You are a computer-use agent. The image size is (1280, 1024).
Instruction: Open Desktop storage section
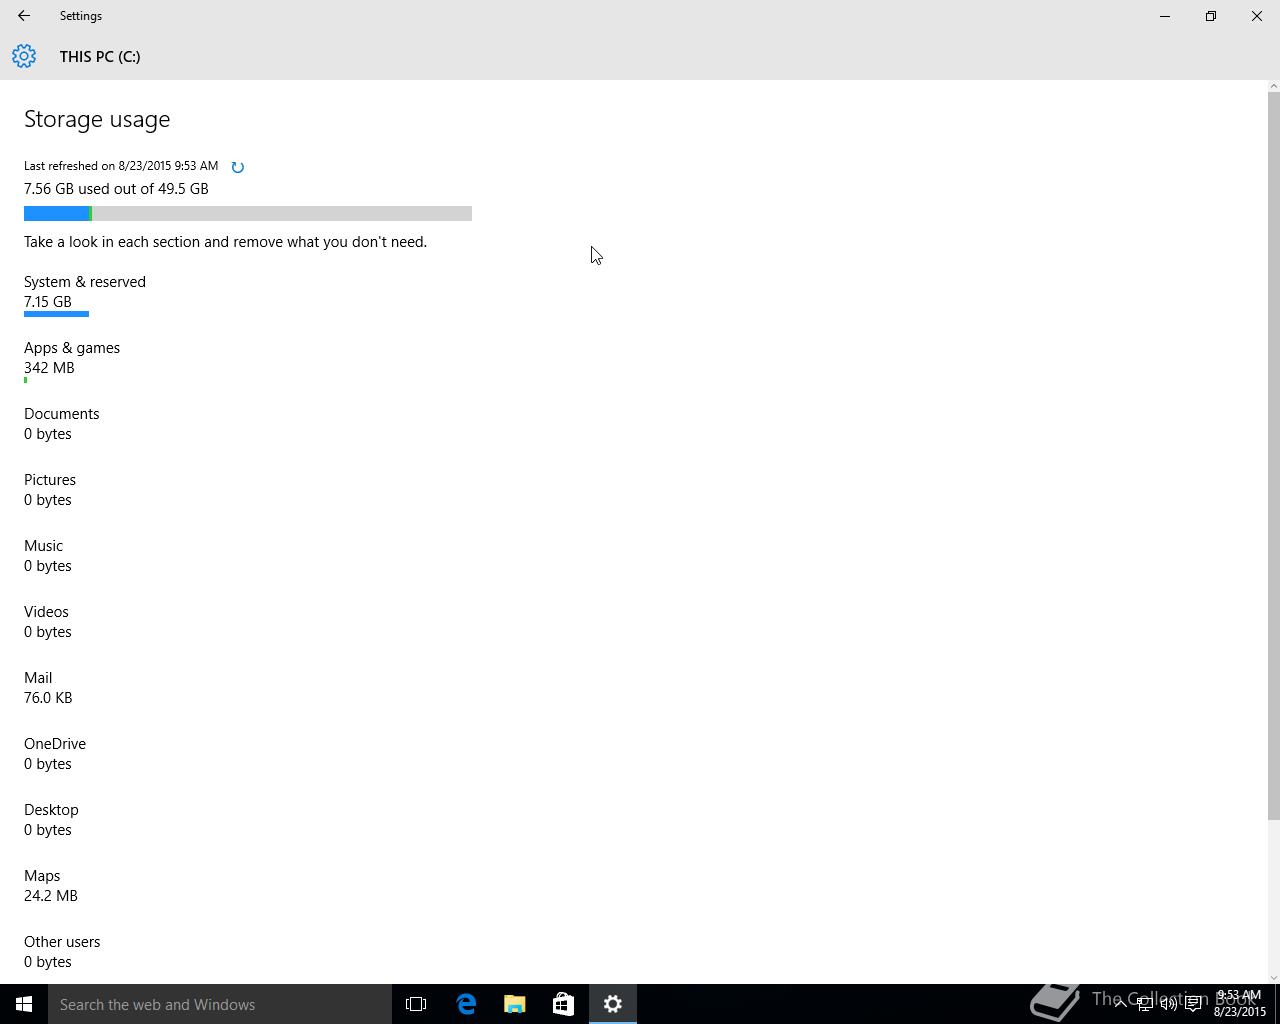click(51, 819)
